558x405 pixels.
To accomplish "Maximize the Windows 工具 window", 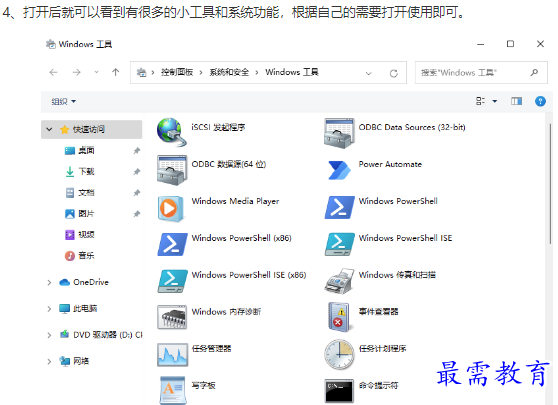I will [x=510, y=44].
